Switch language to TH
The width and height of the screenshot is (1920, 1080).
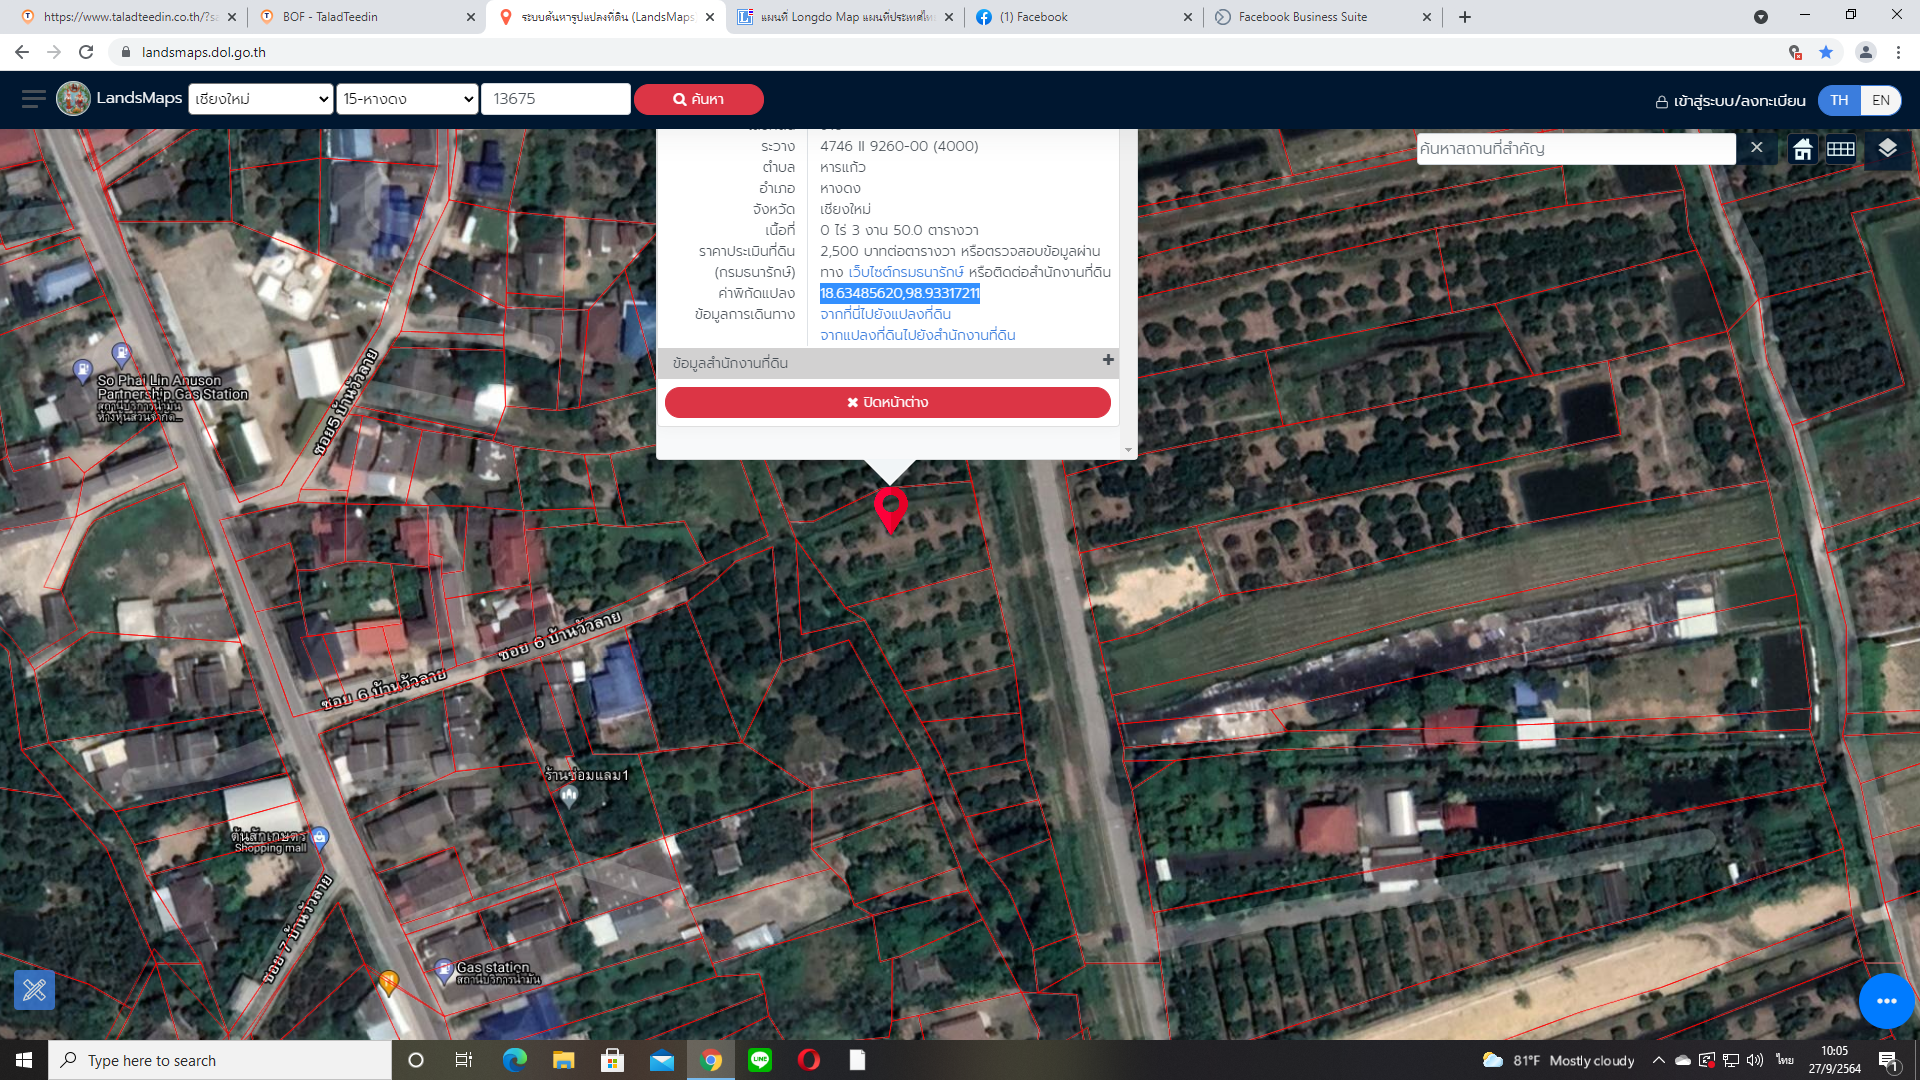point(1839,100)
